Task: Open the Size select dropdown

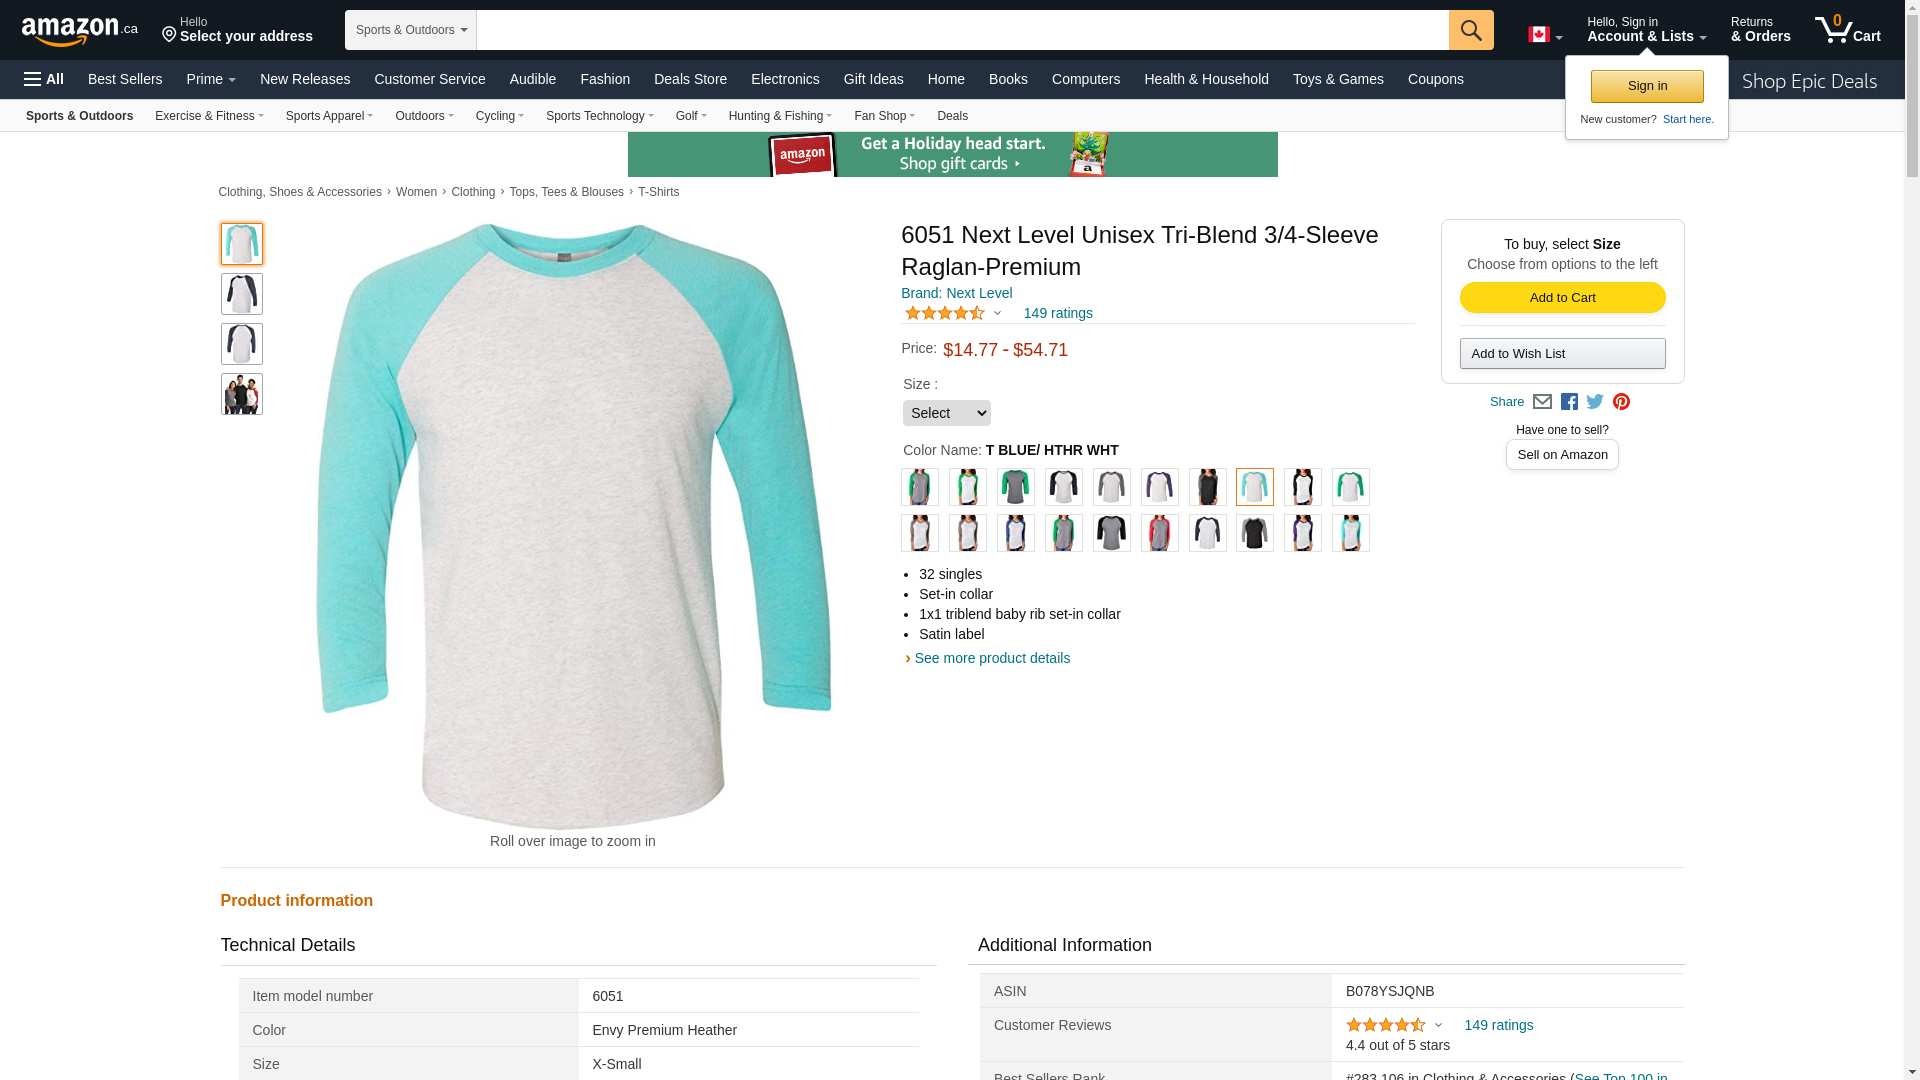Action: [x=946, y=413]
